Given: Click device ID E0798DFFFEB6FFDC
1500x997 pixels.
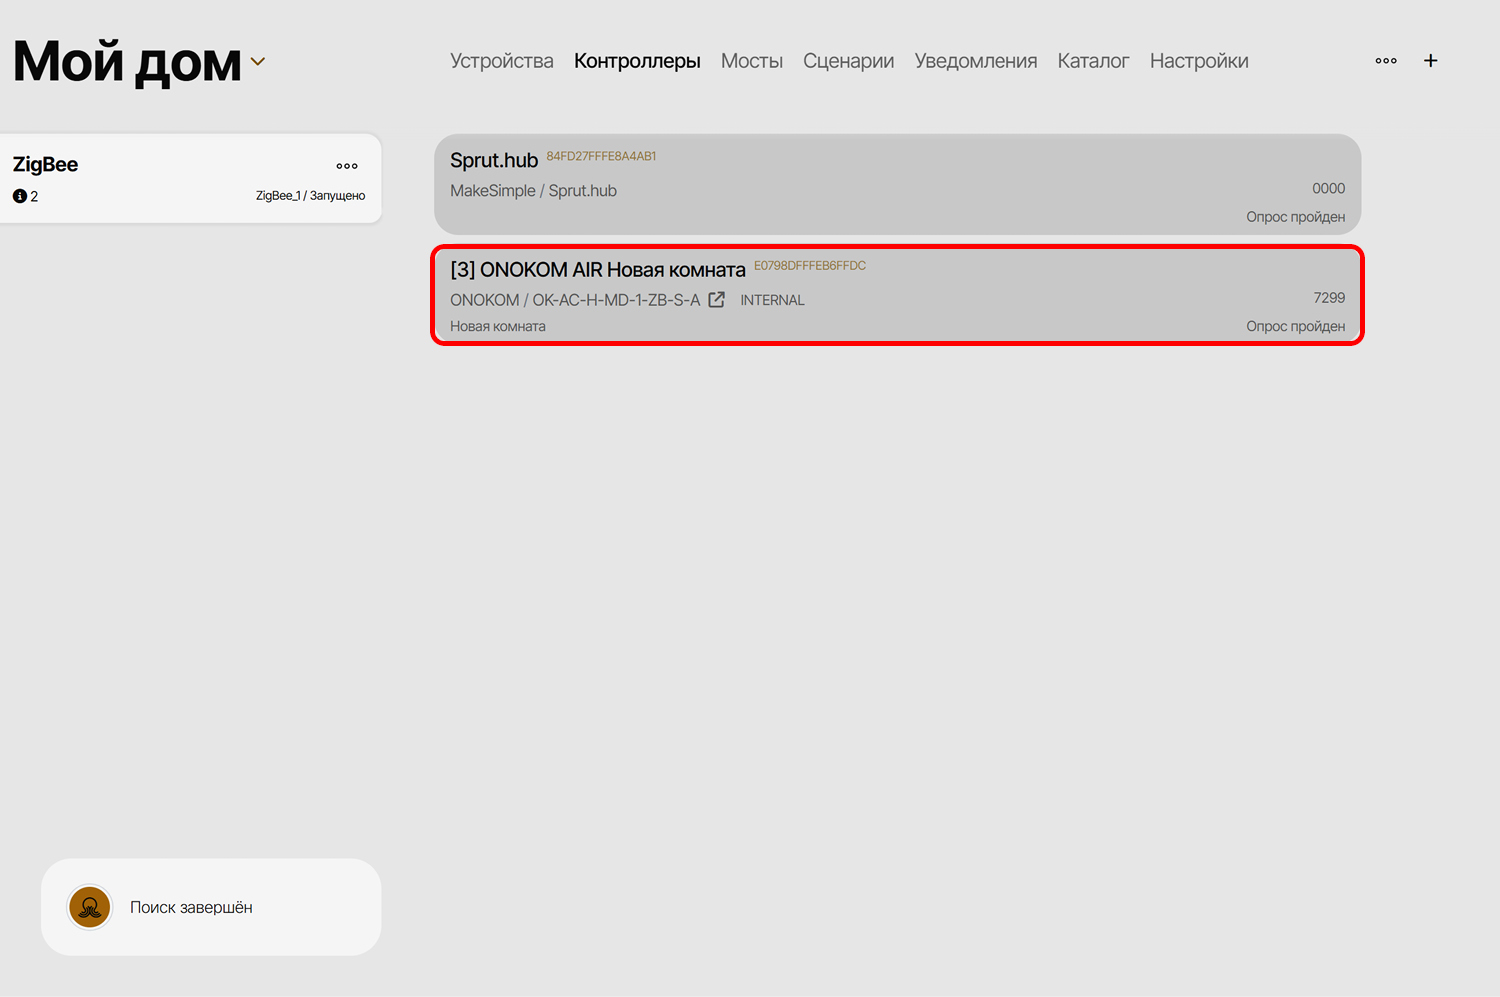Looking at the screenshot, I should (810, 266).
